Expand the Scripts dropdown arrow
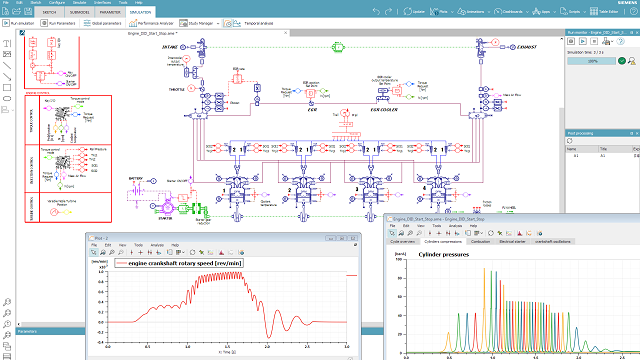 pyautogui.click(x=584, y=12)
